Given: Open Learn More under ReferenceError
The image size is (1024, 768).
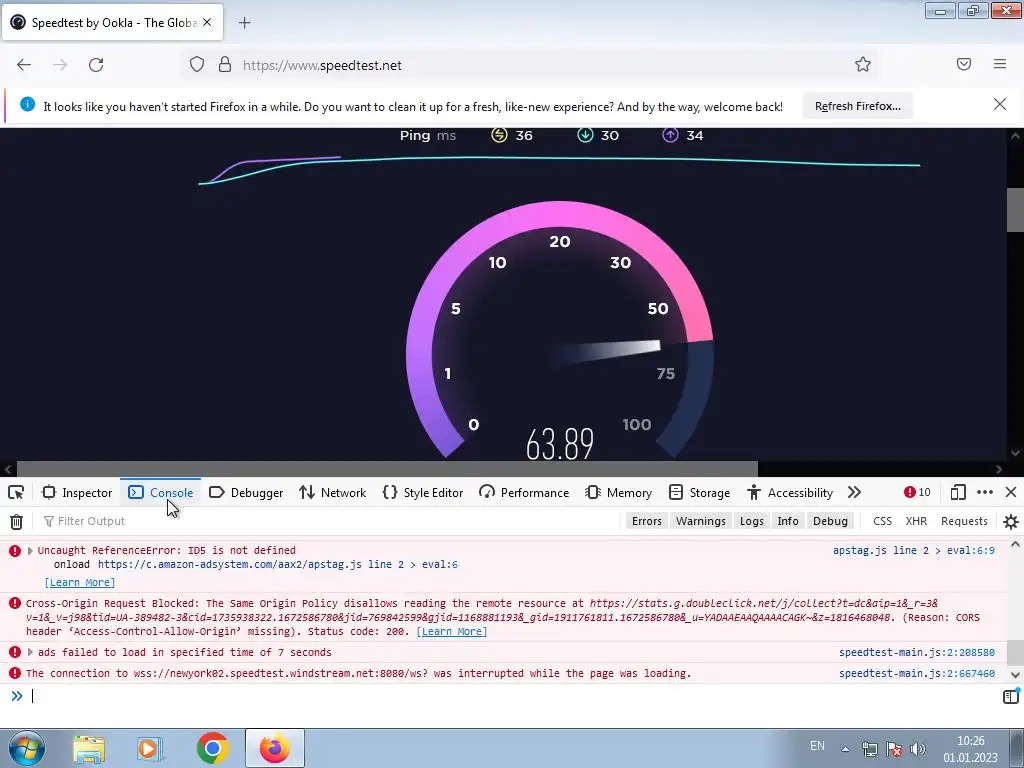Looking at the screenshot, I should pos(80,582).
